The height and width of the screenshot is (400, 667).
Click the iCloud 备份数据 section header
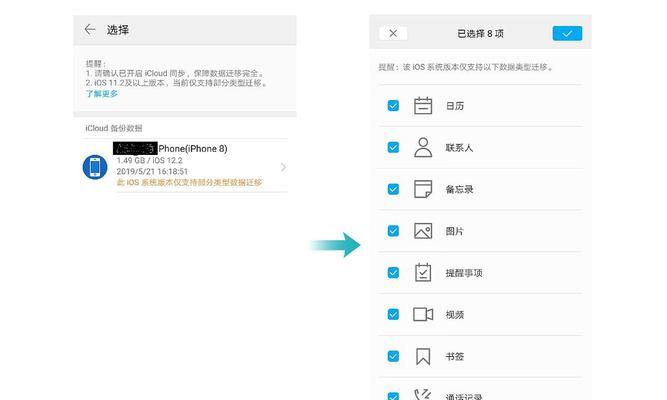click(x=114, y=128)
